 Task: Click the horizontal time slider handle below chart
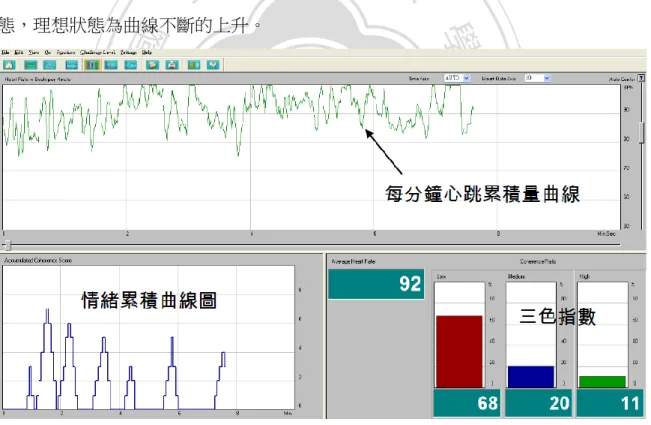8,245
